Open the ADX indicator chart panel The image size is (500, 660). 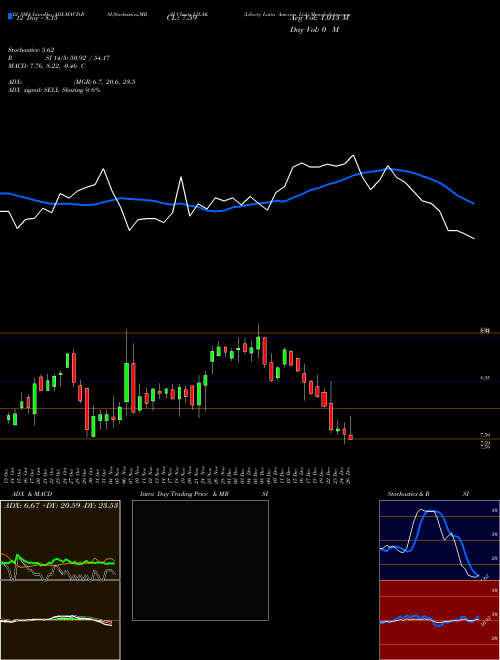click(x=60, y=540)
